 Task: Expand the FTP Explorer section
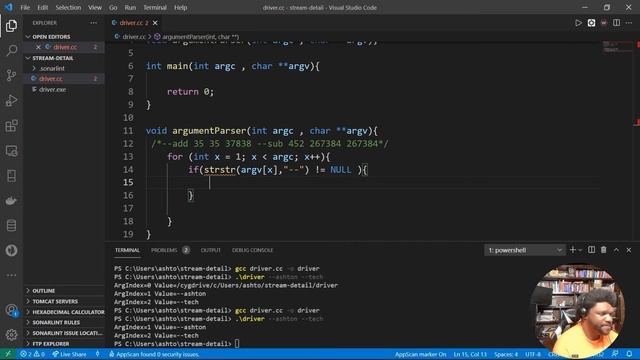pos(51,344)
